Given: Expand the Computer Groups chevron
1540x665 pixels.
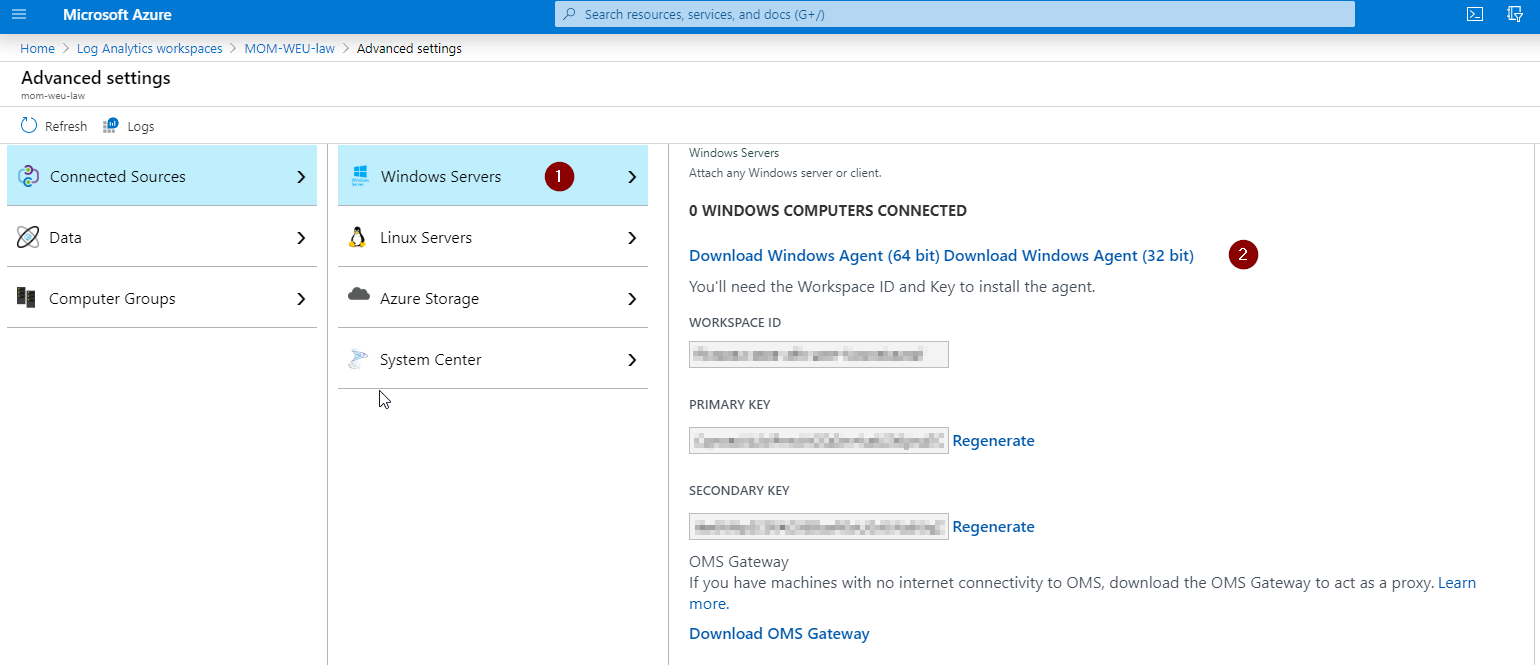Looking at the screenshot, I should (x=301, y=299).
